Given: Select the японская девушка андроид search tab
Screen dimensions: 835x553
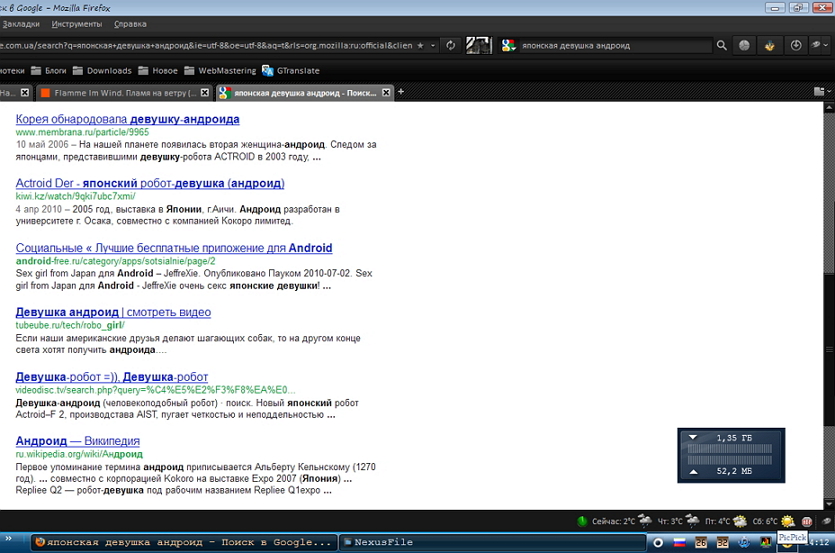Looking at the screenshot, I should [305, 93].
